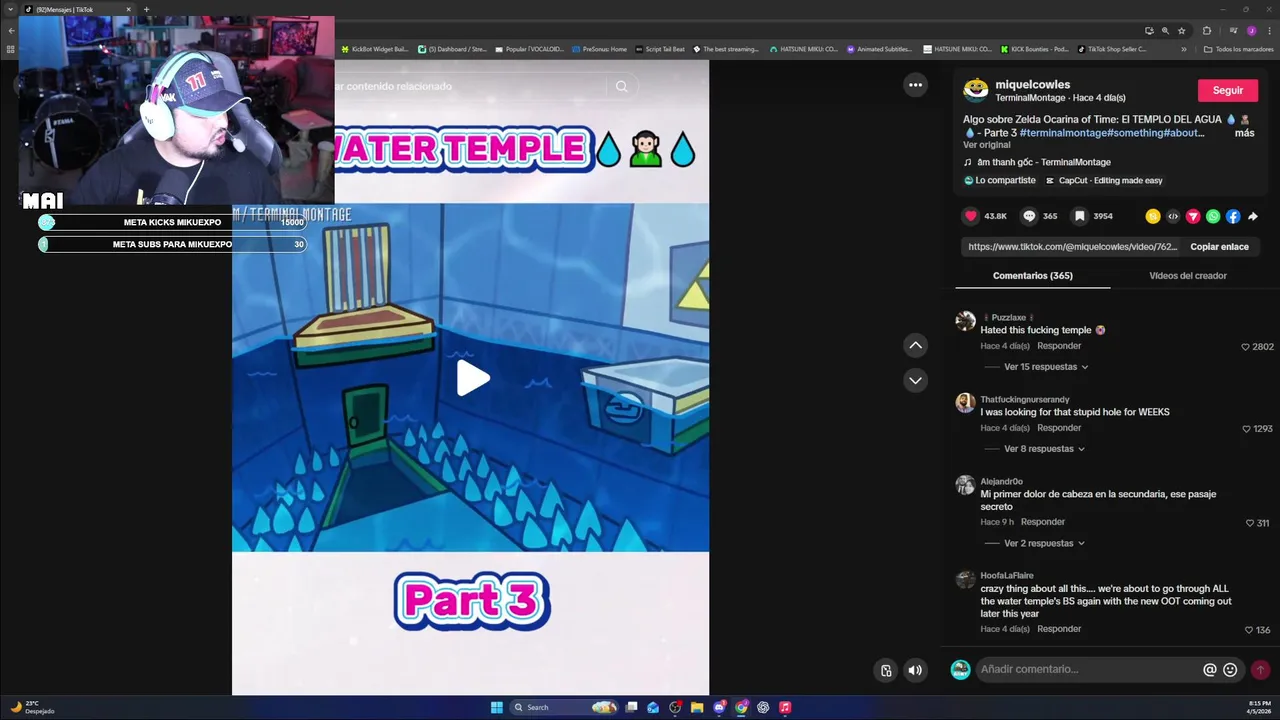Copy video link with Copiar enlace

tap(1219, 246)
